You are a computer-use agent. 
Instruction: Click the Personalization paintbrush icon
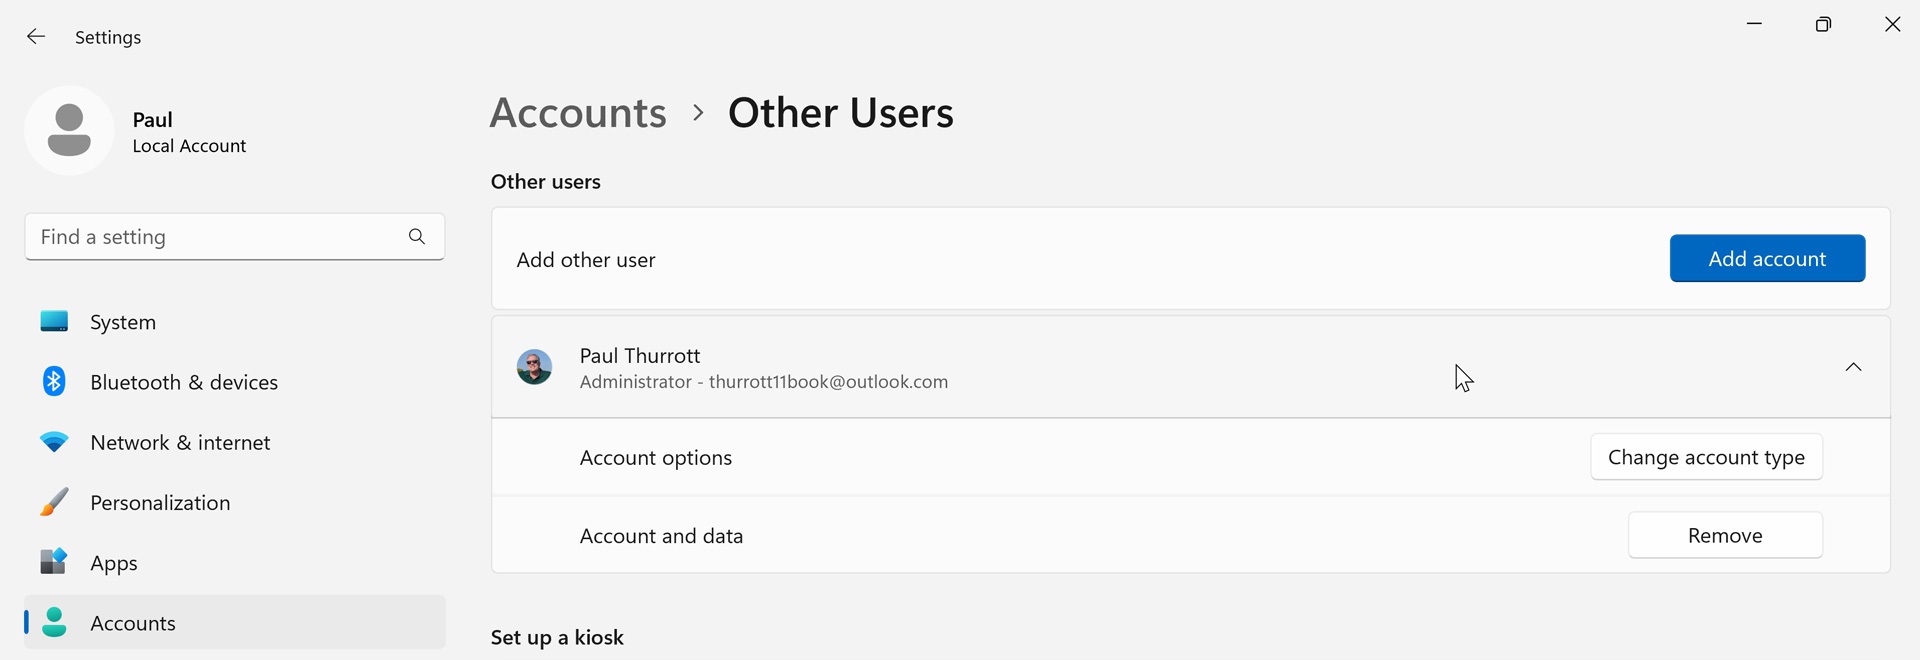tap(54, 502)
